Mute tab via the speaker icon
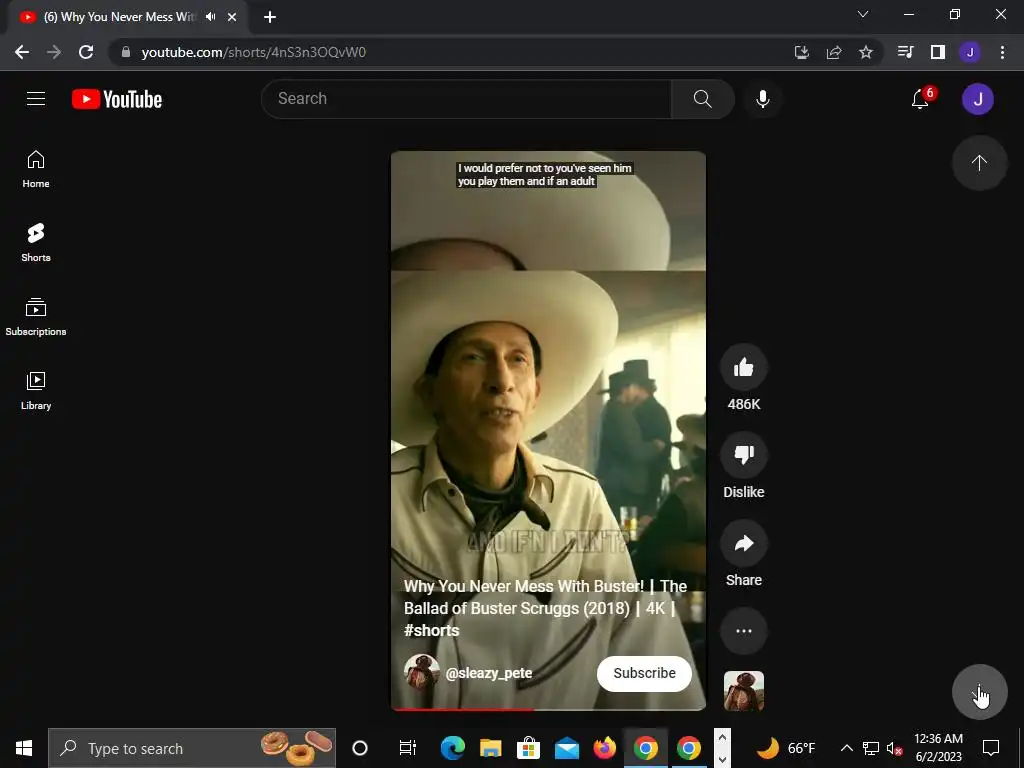The height and width of the screenshot is (768, 1024). [210, 17]
